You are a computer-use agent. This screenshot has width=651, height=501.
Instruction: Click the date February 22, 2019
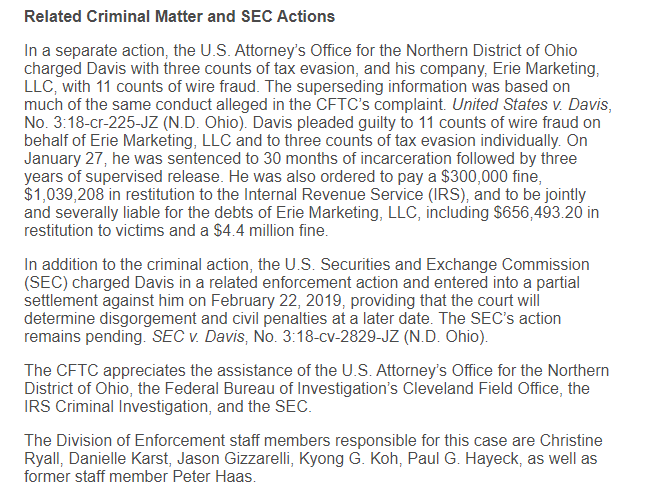coord(278,301)
